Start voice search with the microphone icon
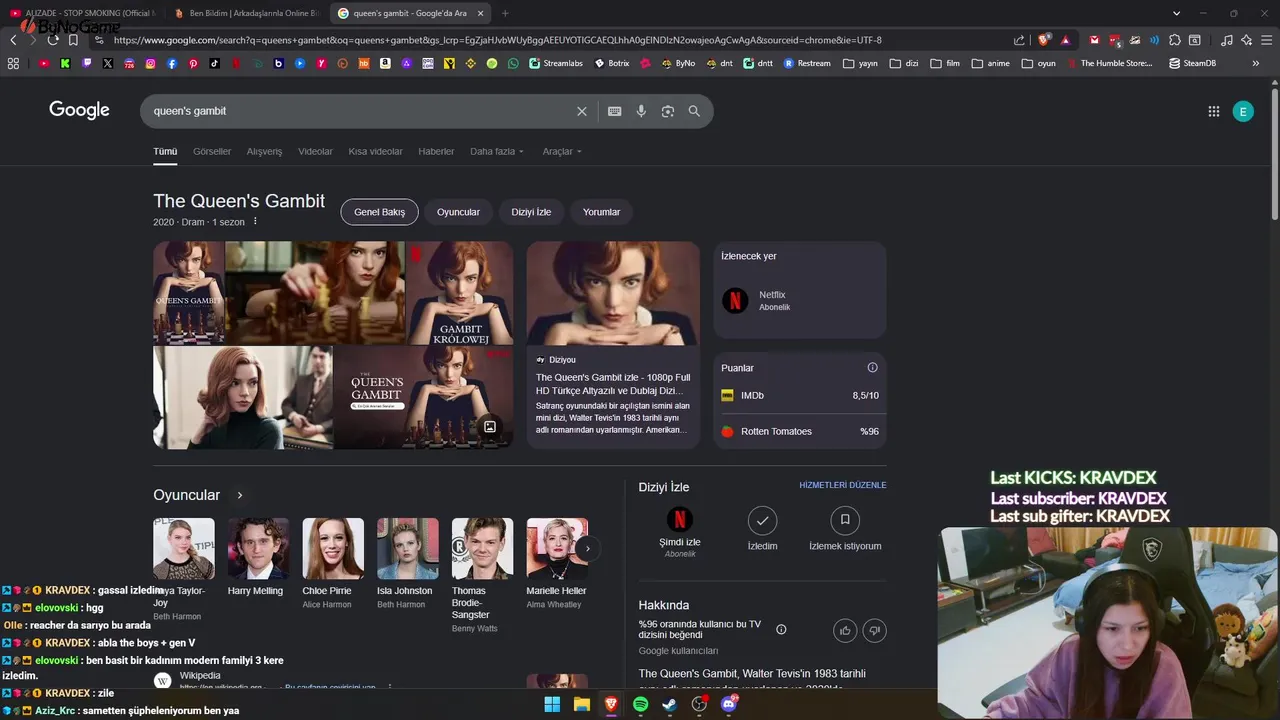Screen dimensions: 1280x720 point(641,111)
